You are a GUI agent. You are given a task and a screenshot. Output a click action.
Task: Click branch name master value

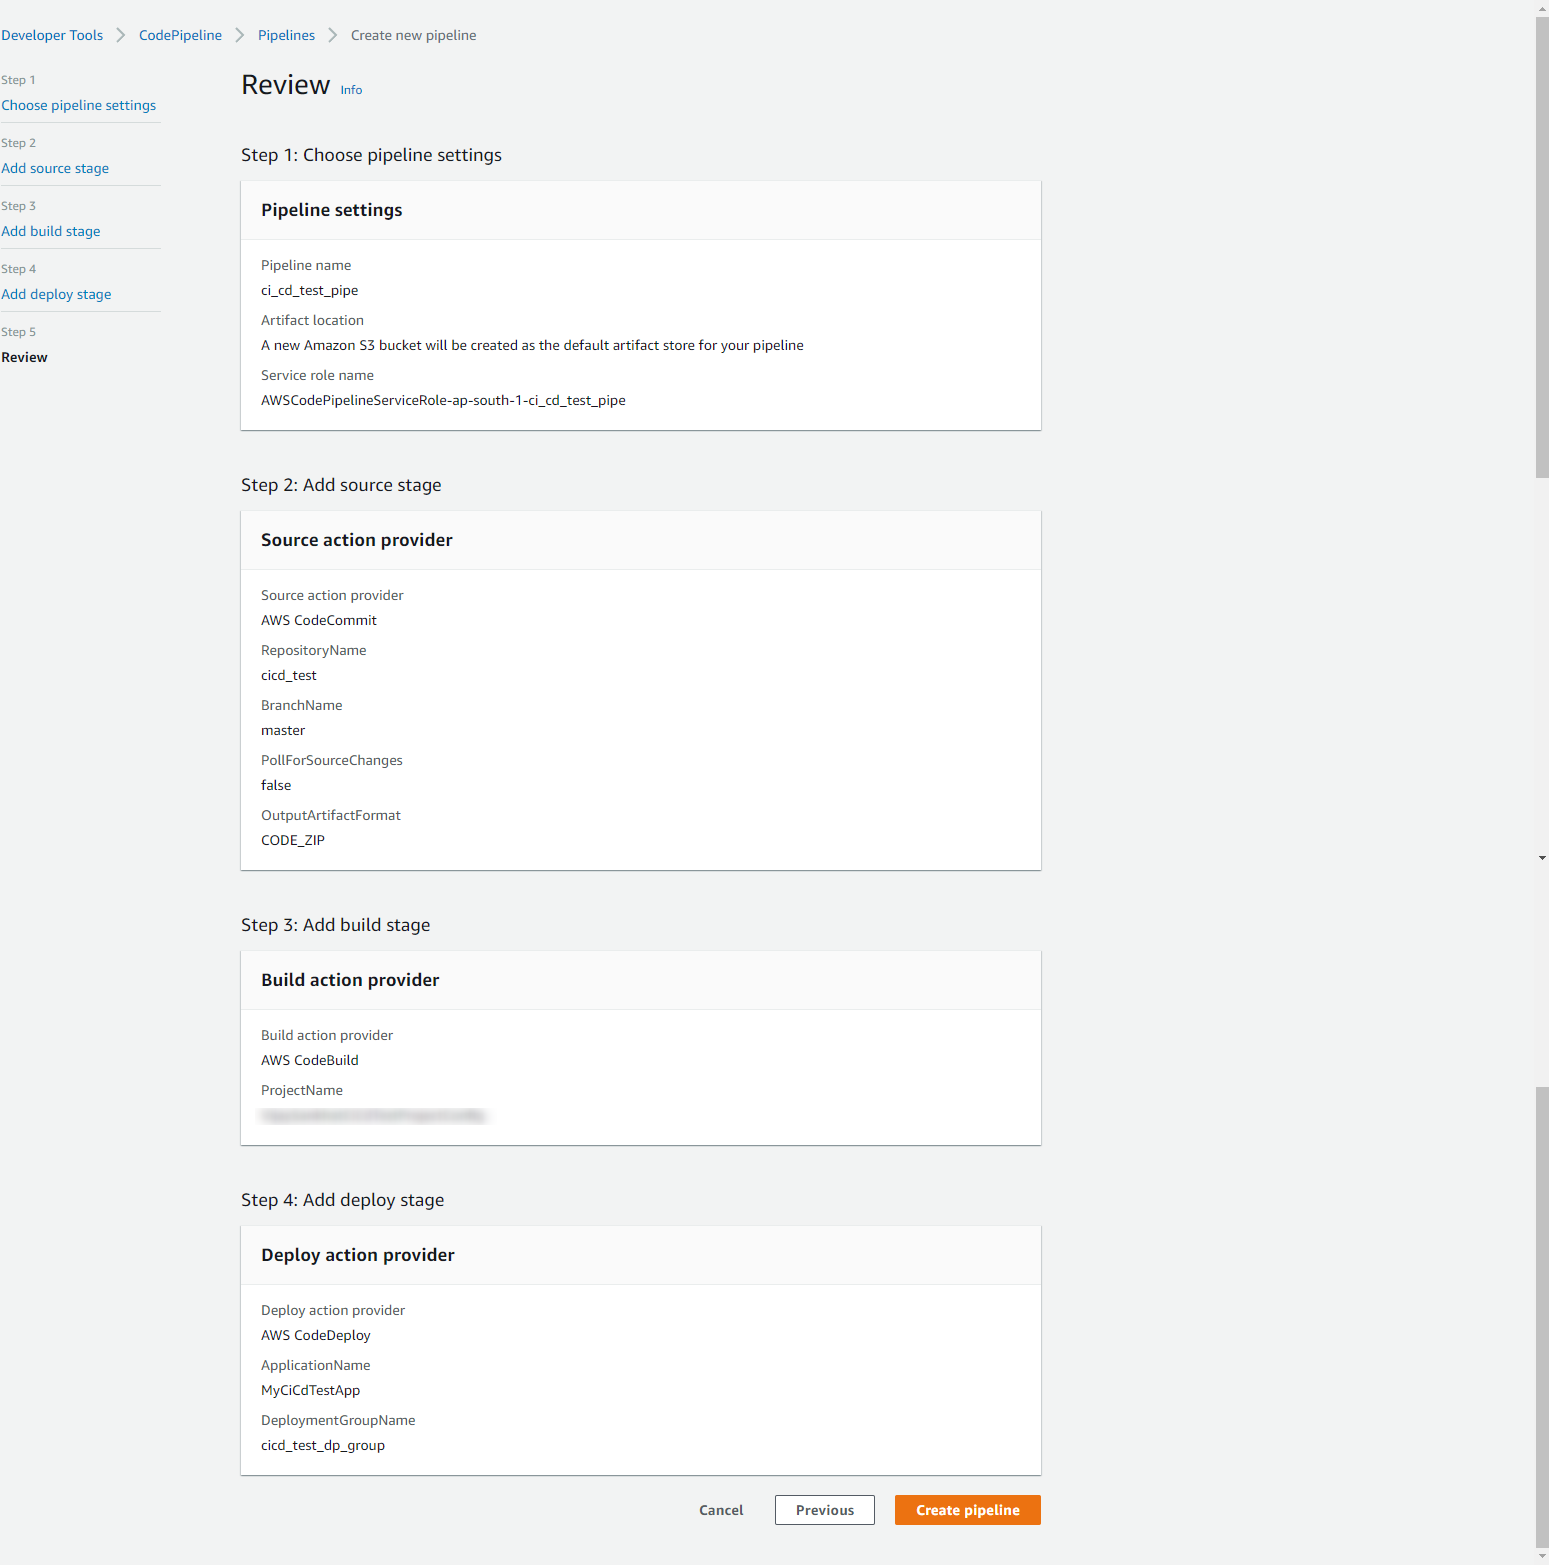point(283,730)
